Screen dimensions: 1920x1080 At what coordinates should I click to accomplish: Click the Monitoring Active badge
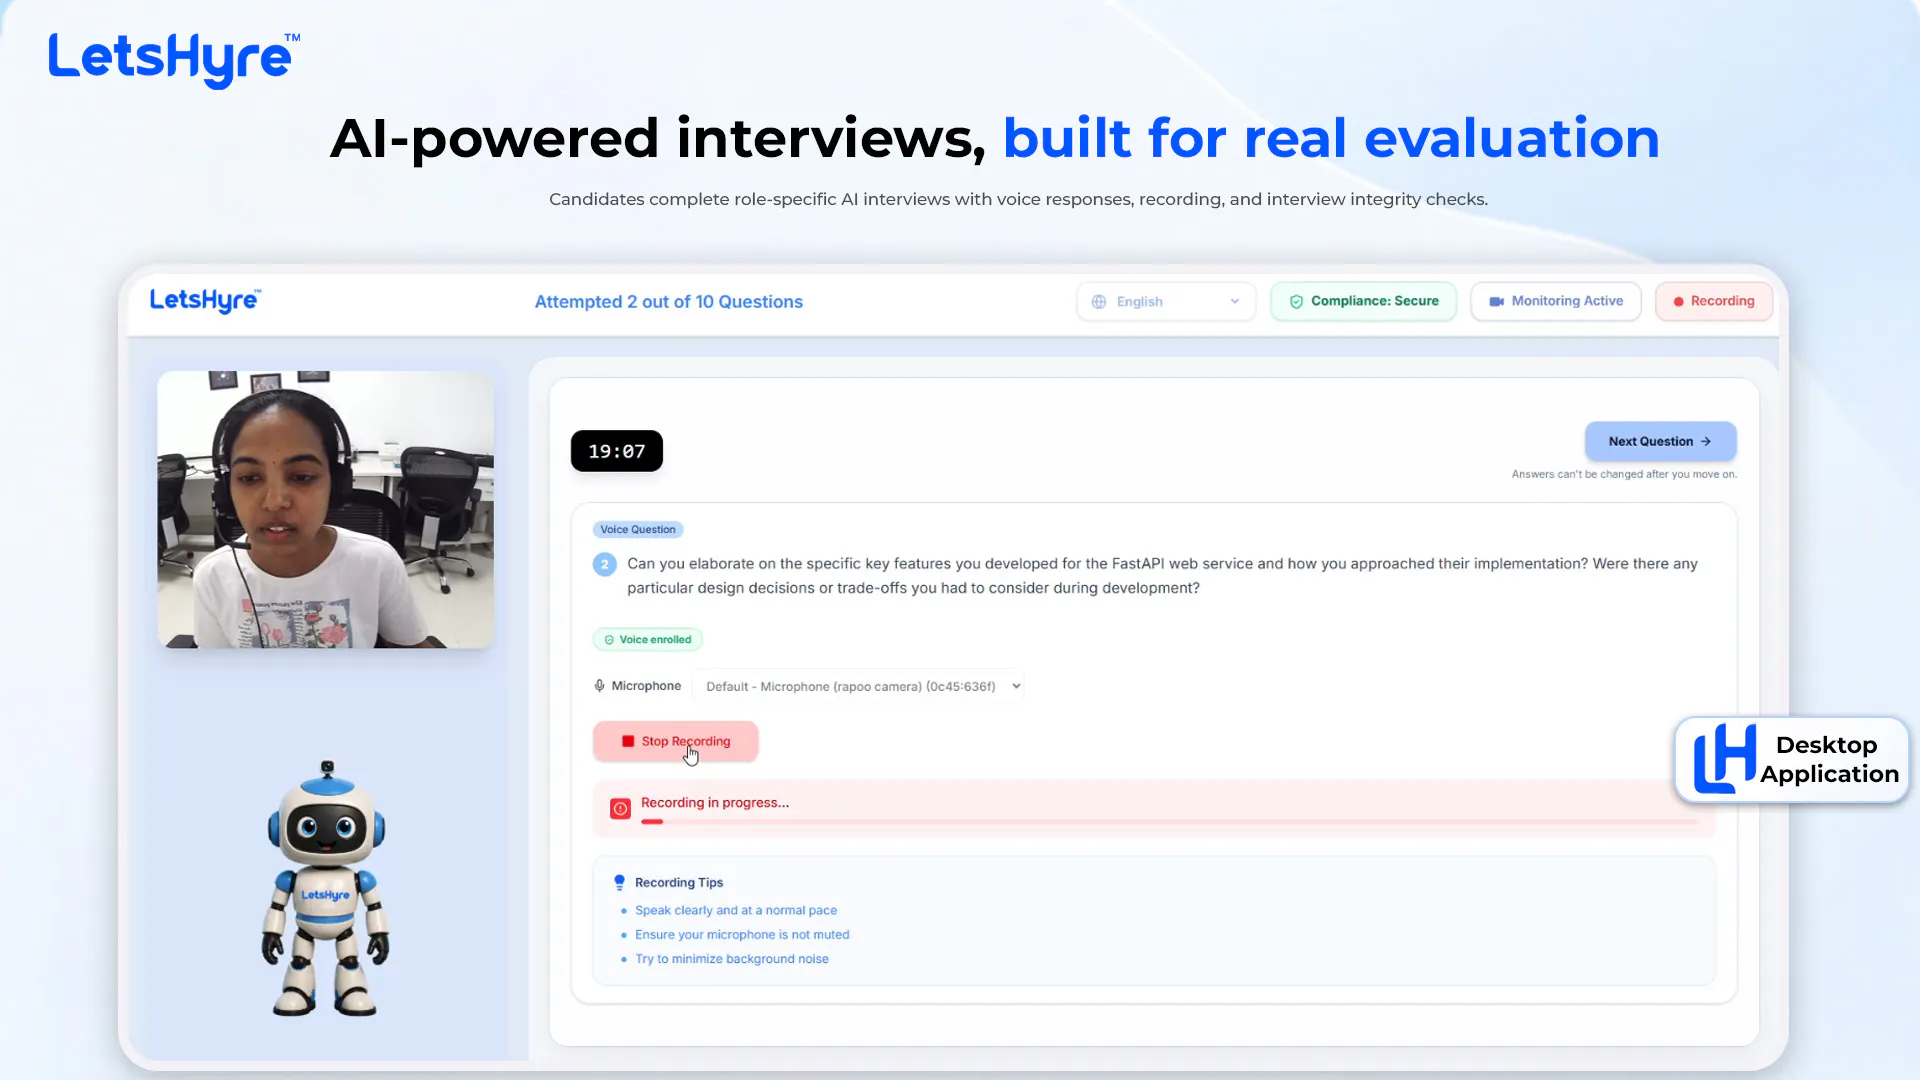[1556, 301]
